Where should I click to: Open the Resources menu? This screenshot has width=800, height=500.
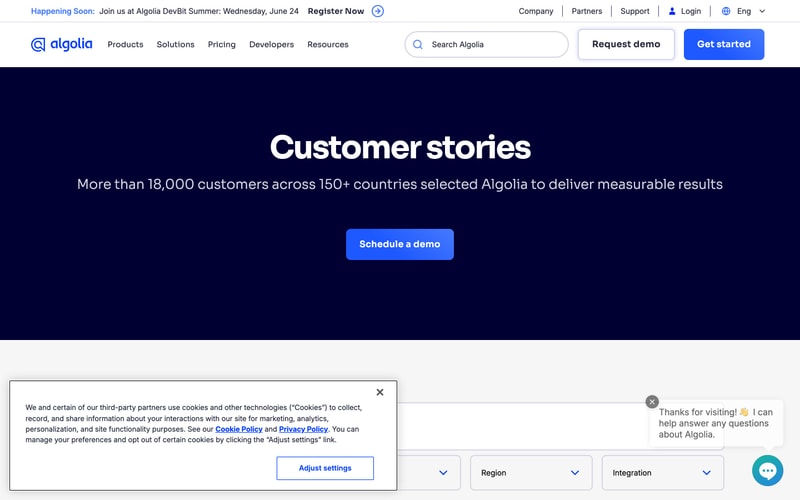tap(328, 44)
